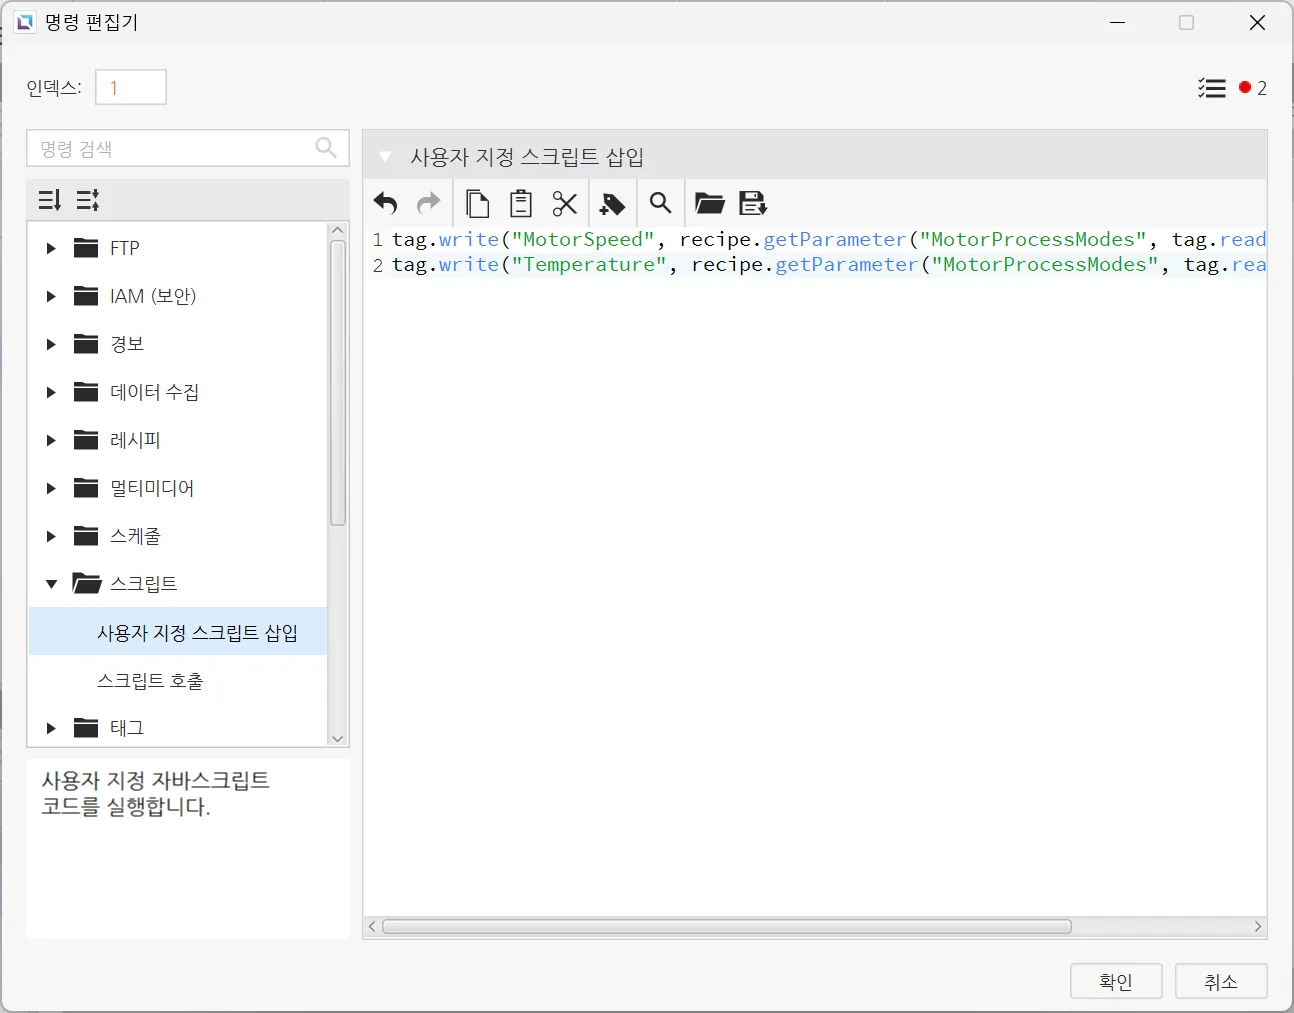Open script file with folder icon
Screen dimensions: 1294x1013
709,204
